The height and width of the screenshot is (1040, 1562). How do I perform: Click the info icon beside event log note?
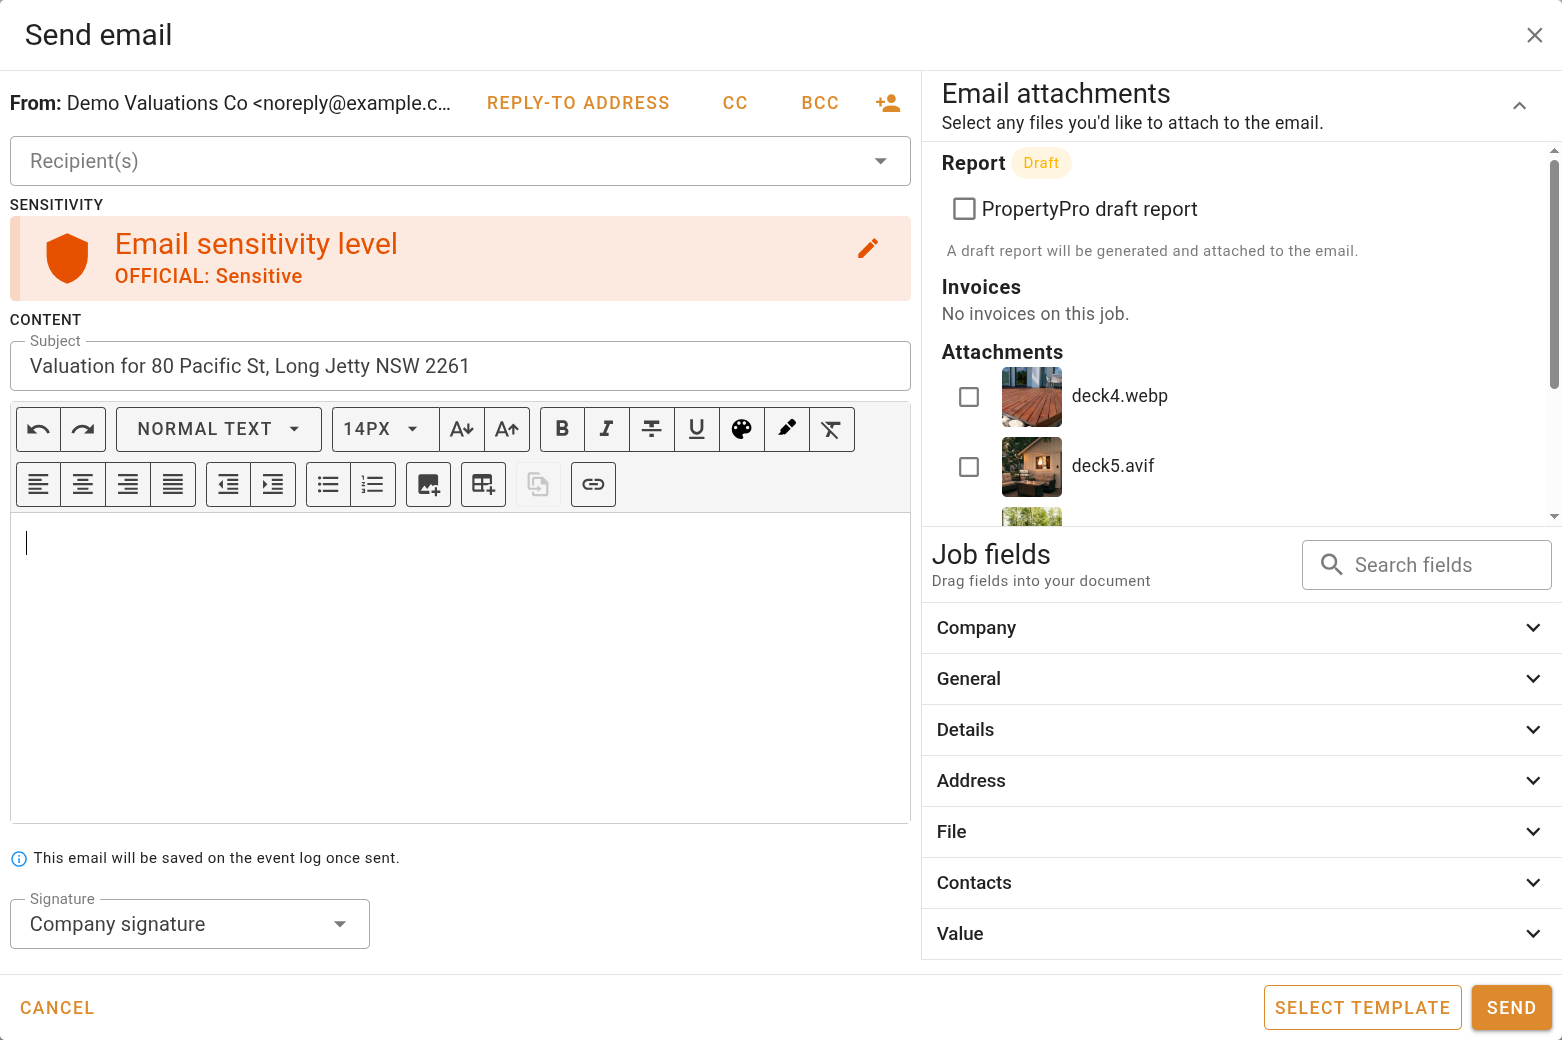tap(19, 859)
